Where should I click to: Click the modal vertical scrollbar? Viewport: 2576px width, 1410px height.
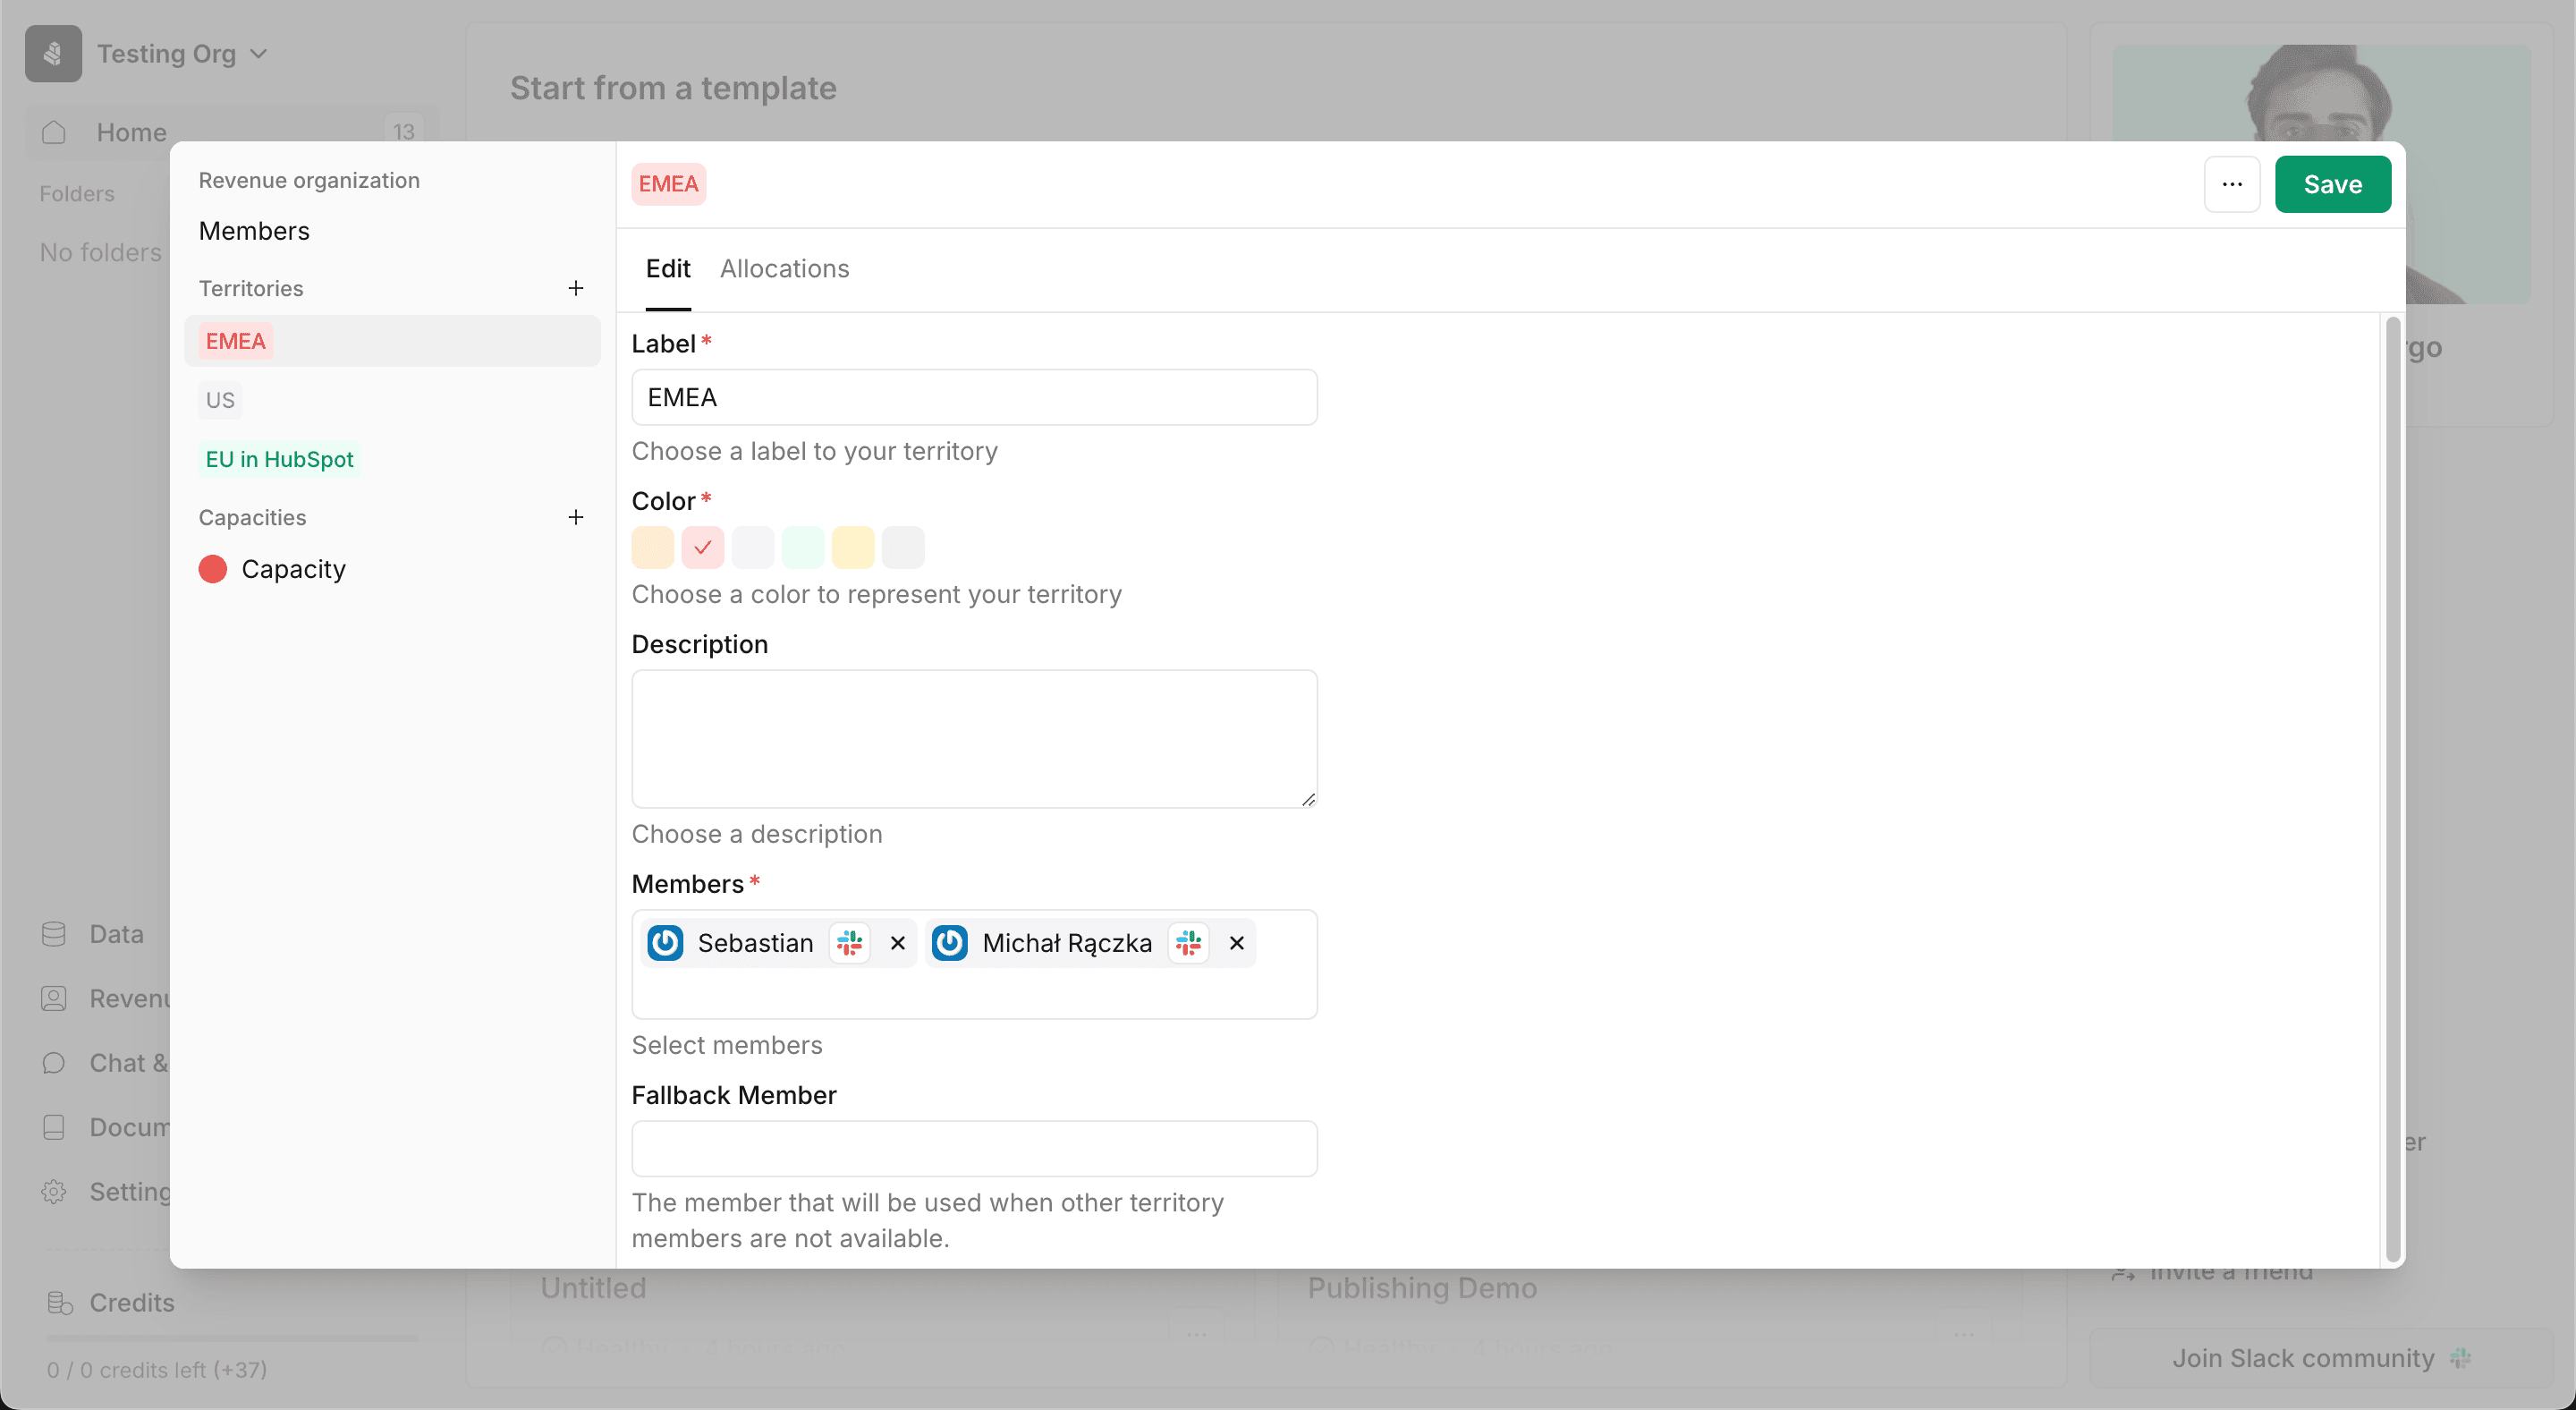(x=2392, y=788)
